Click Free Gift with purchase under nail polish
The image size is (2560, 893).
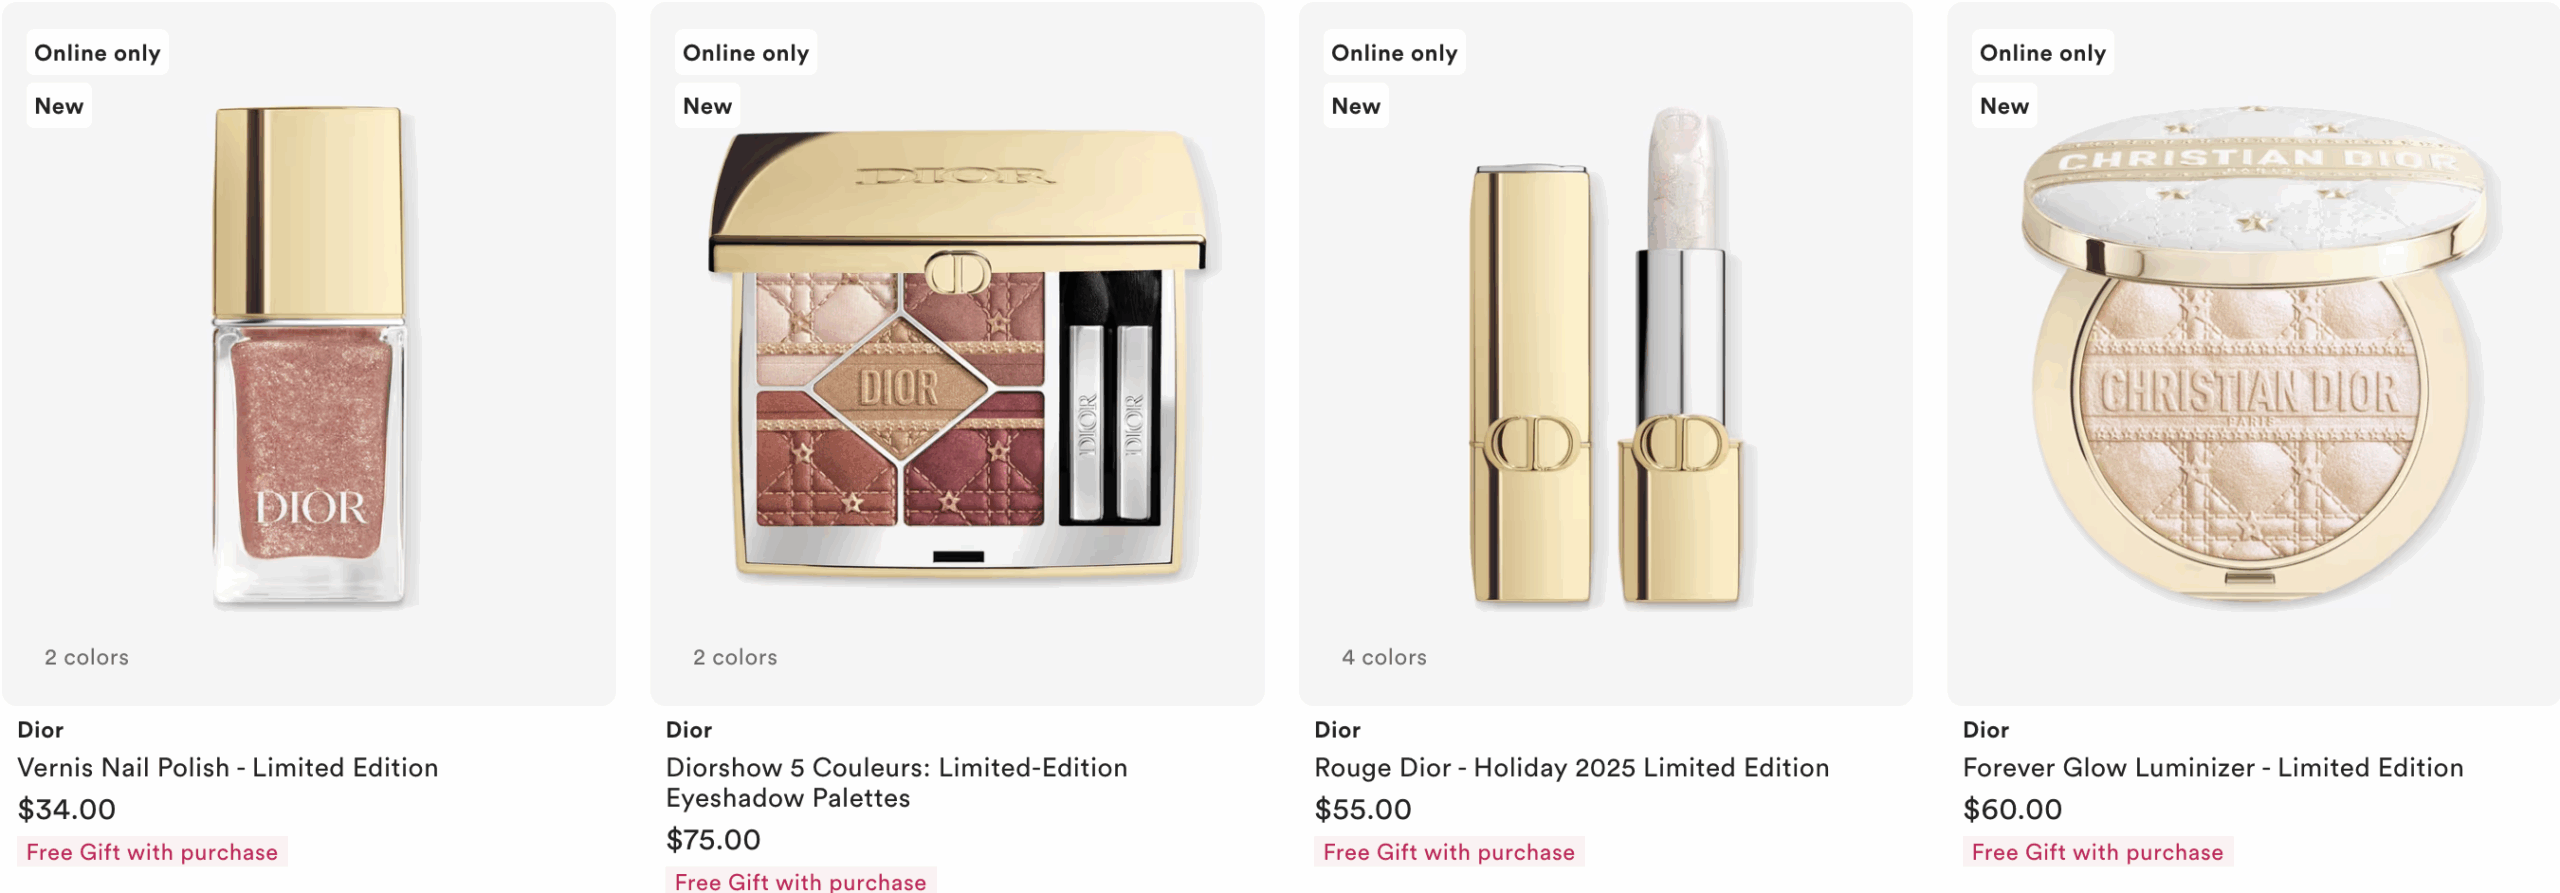click(x=152, y=852)
